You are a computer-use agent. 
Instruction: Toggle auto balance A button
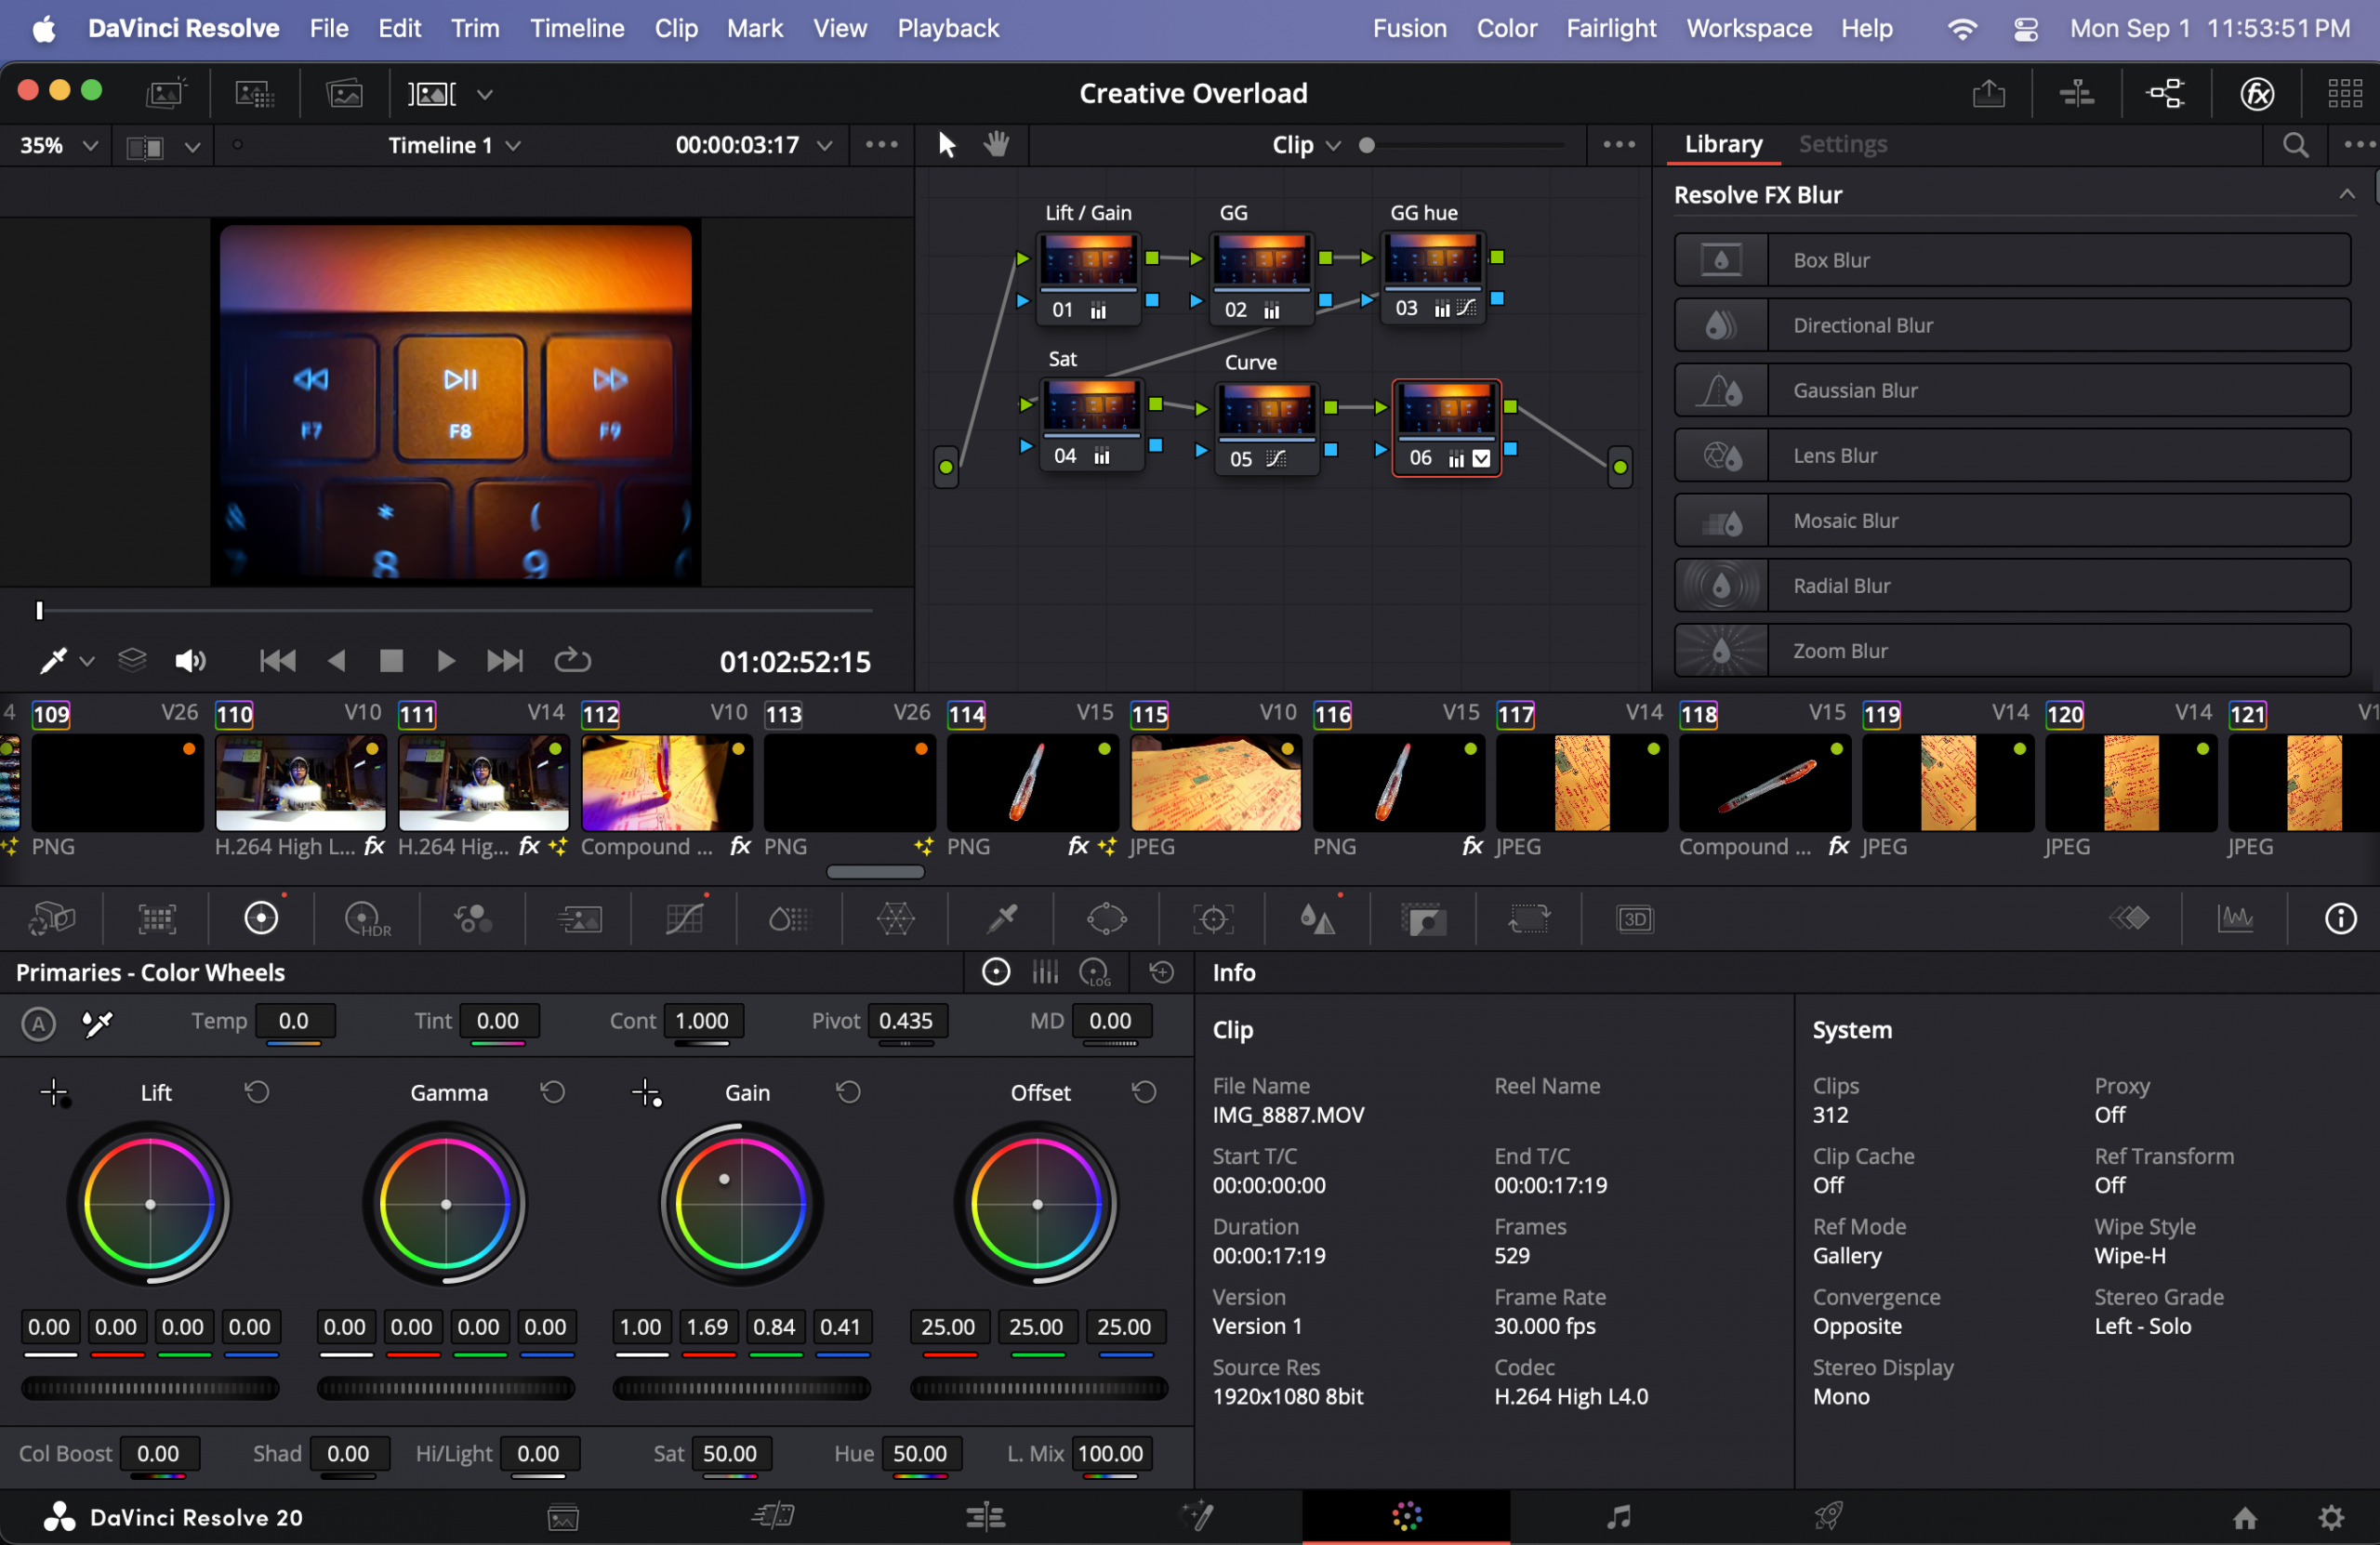(38, 1023)
